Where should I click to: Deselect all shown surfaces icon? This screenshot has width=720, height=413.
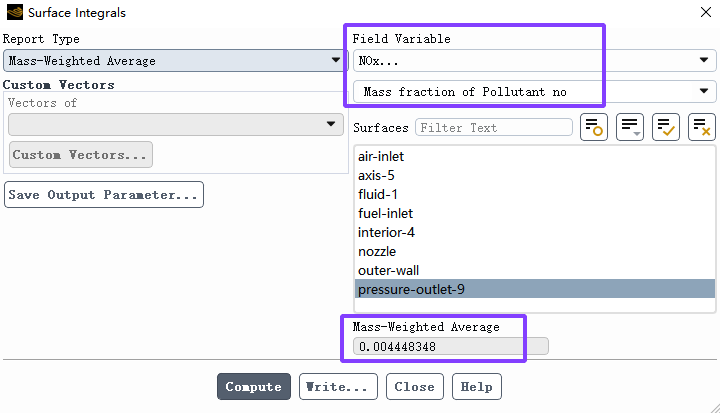coord(702,127)
